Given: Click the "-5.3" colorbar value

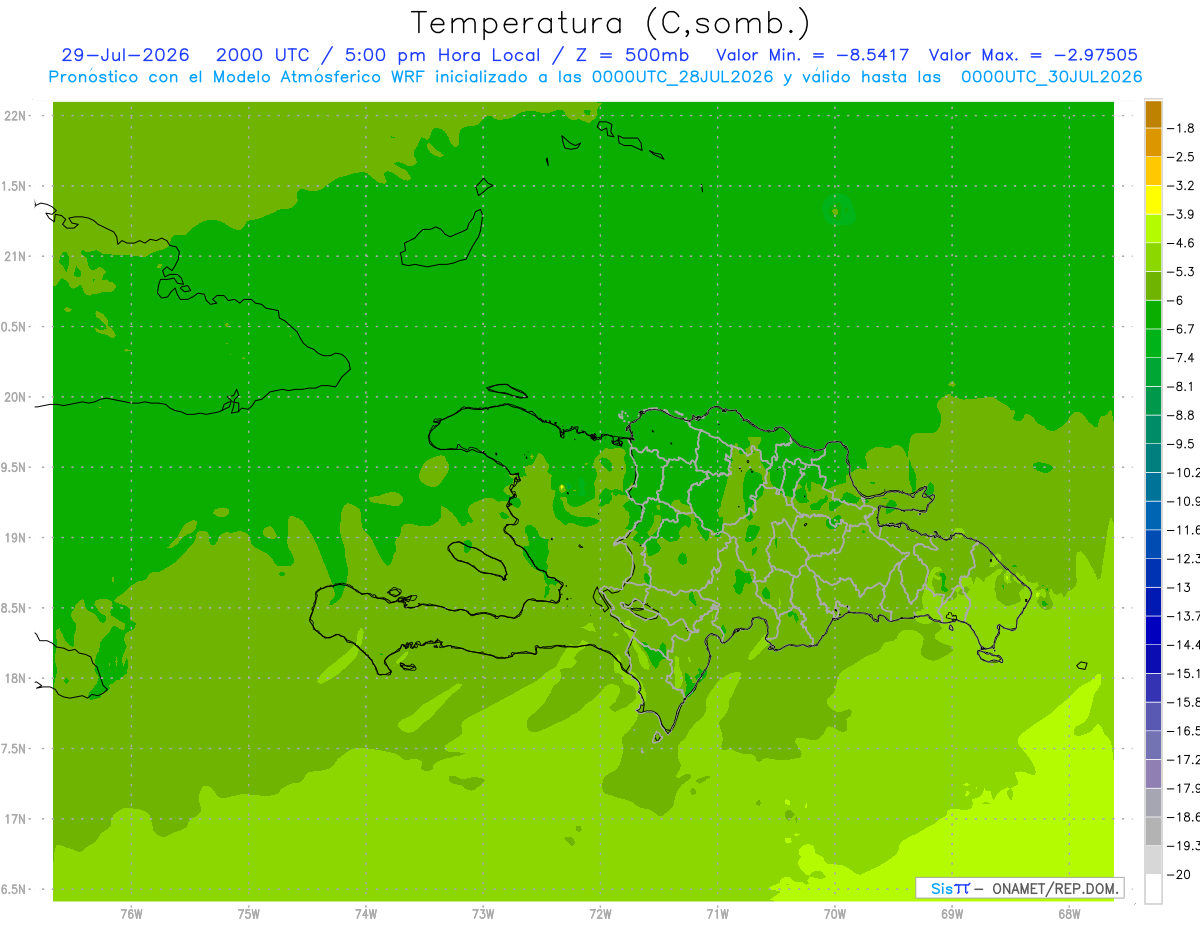Looking at the screenshot, I should click(1182, 271).
